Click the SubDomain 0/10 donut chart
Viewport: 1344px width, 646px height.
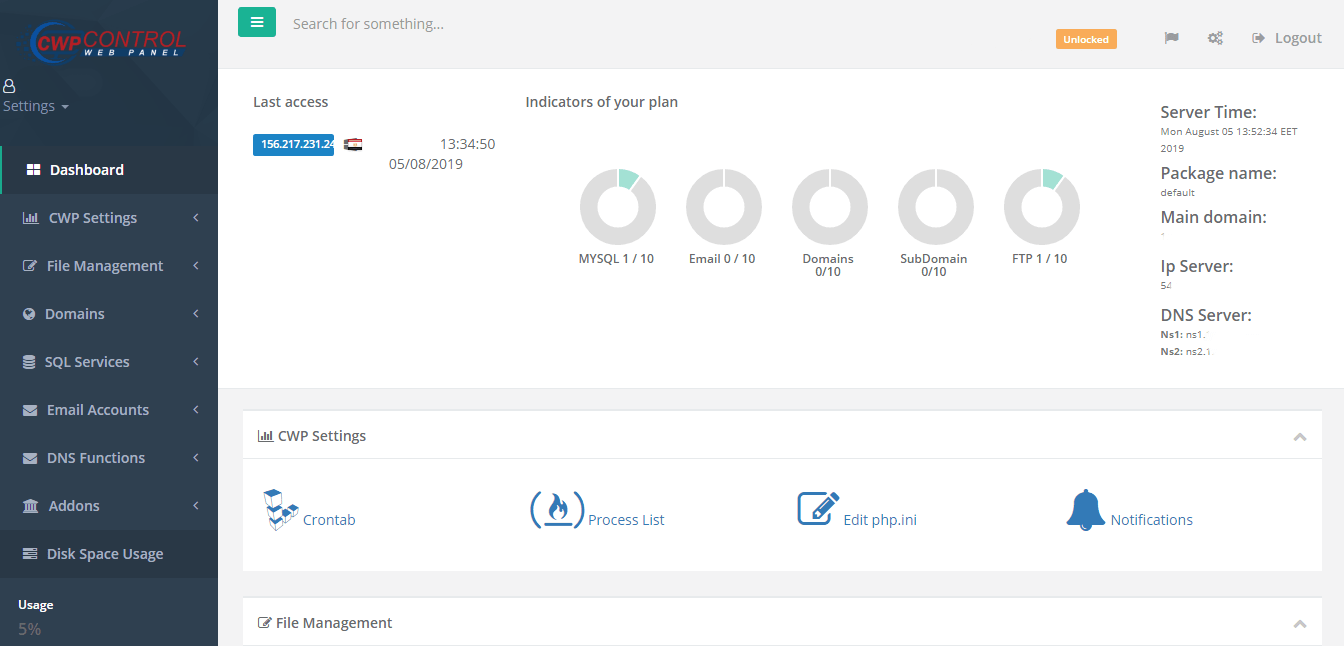coord(936,207)
